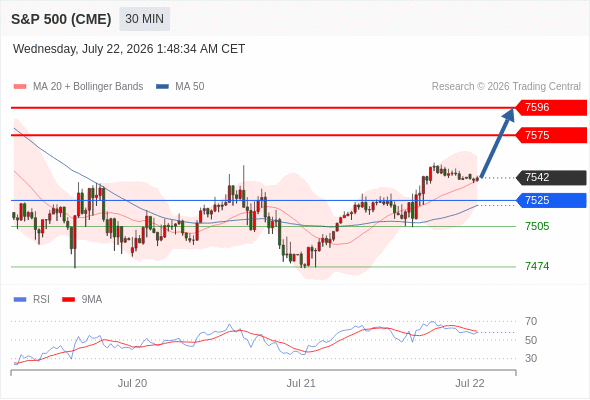Click the MA 50 legend color swatch
Screen dimensions: 590x400
162,87
